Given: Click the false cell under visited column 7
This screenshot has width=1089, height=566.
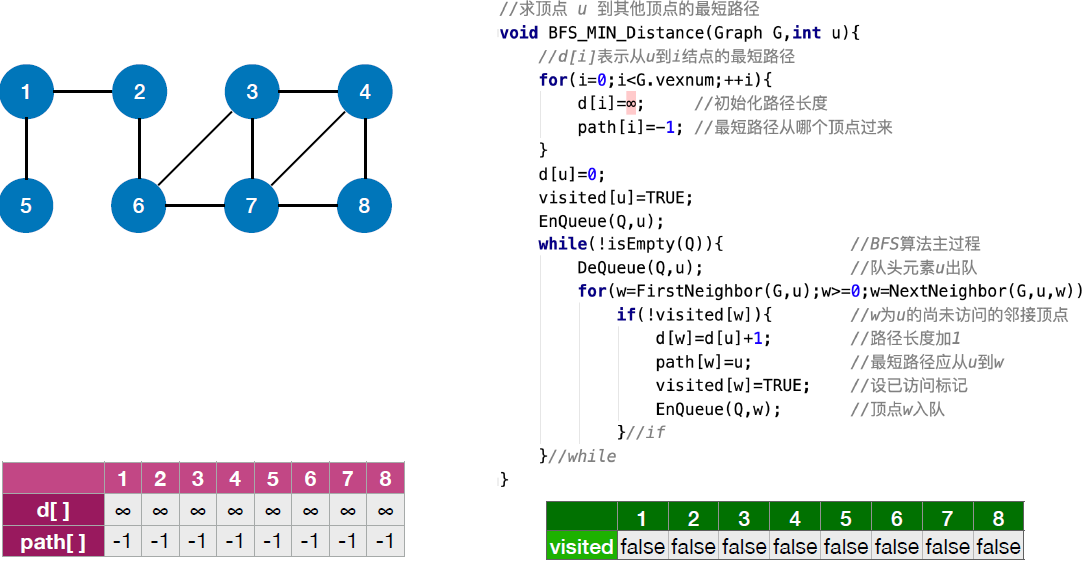Looking at the screenshot, I should (x=948, y=546).
